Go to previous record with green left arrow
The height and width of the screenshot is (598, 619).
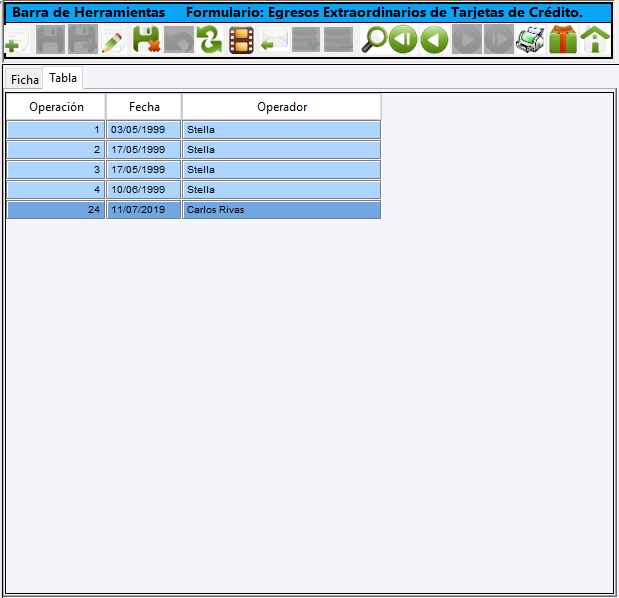[x=434, y=39]
